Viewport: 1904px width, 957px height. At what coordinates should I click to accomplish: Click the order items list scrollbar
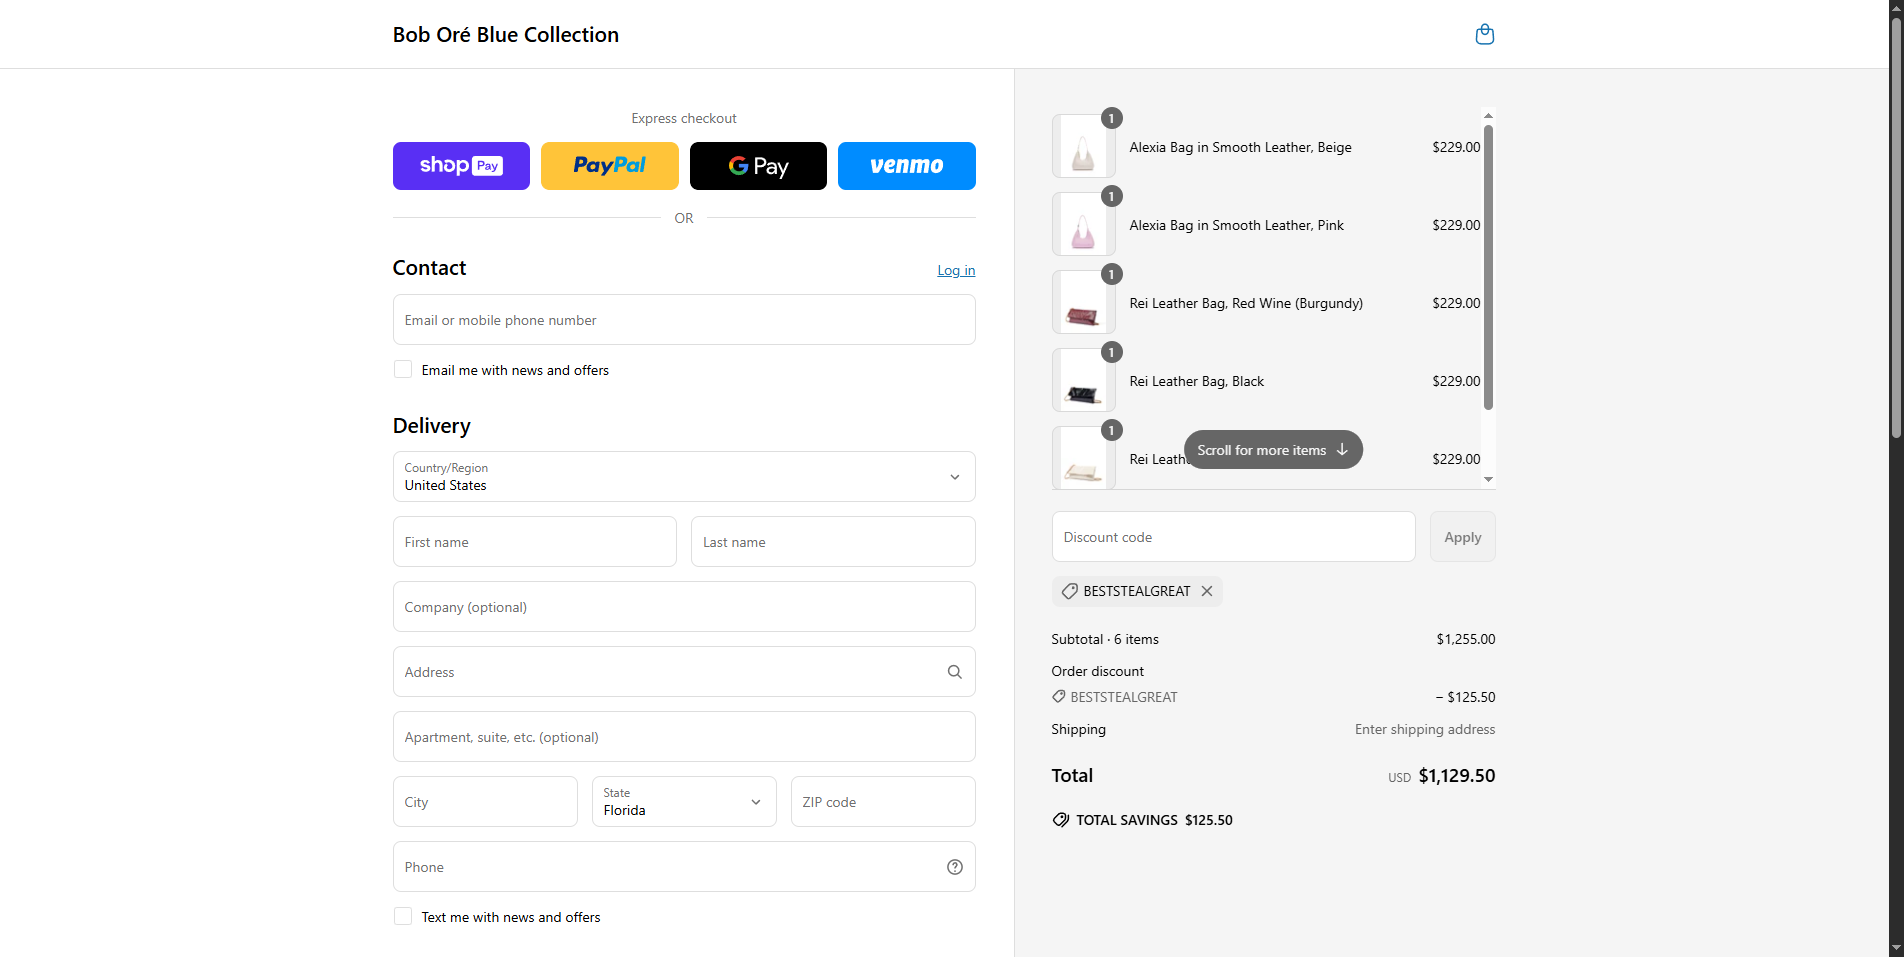(1488, 267)
